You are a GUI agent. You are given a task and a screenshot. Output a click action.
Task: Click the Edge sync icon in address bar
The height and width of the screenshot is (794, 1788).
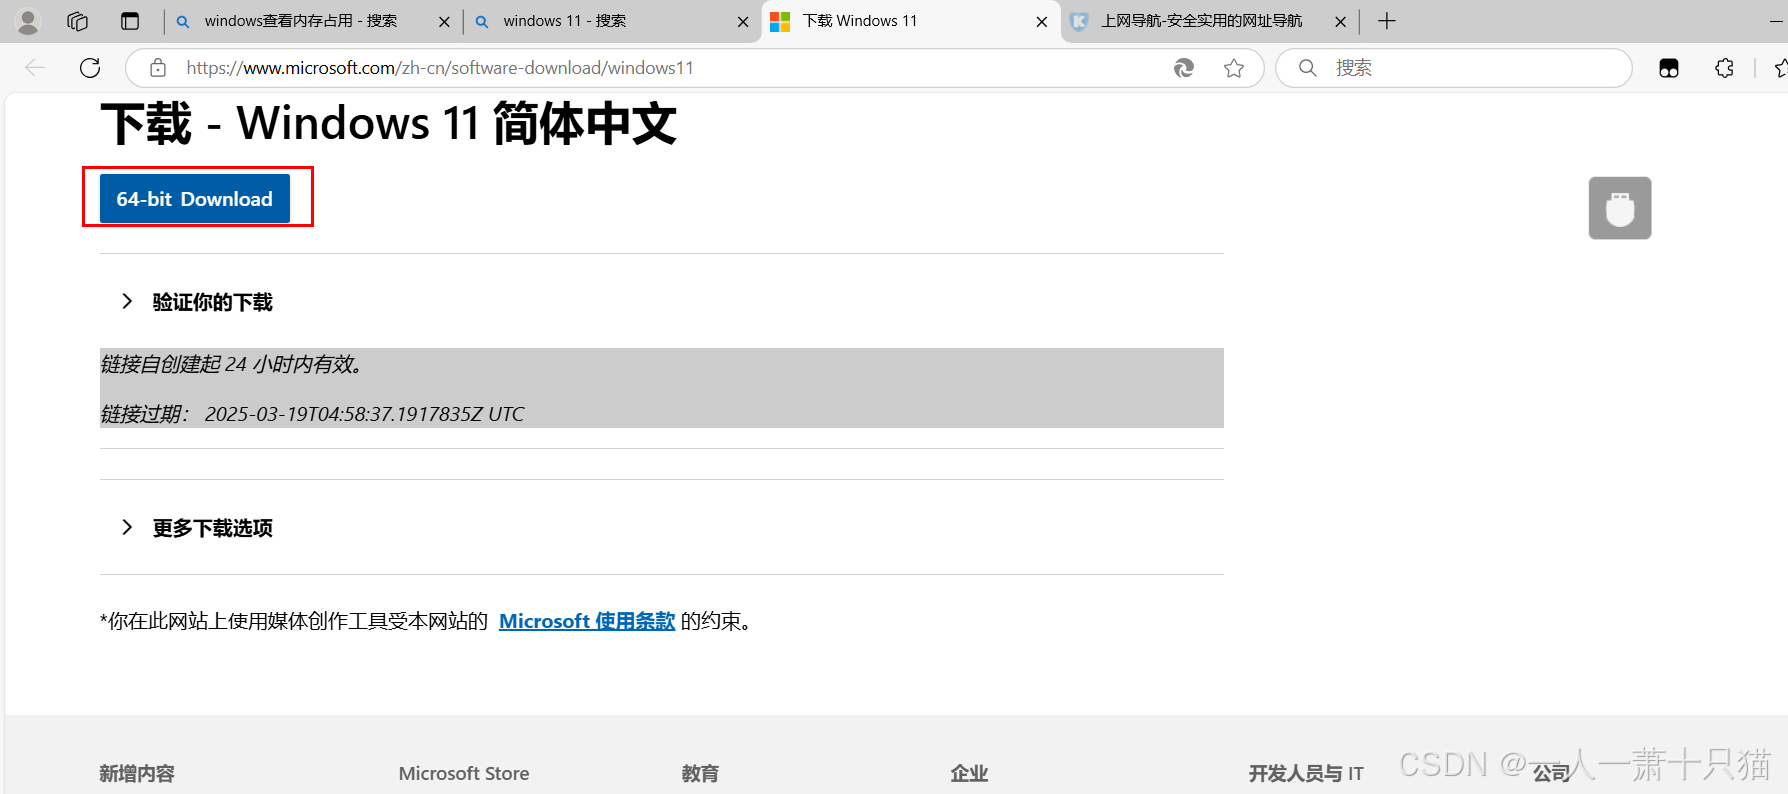[1184, 68]
